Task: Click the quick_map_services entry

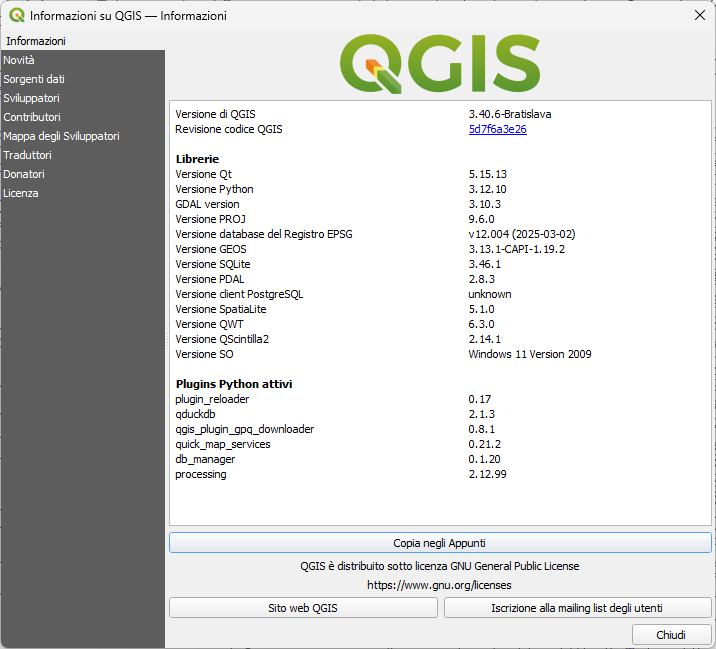Action: click(223, 444)
